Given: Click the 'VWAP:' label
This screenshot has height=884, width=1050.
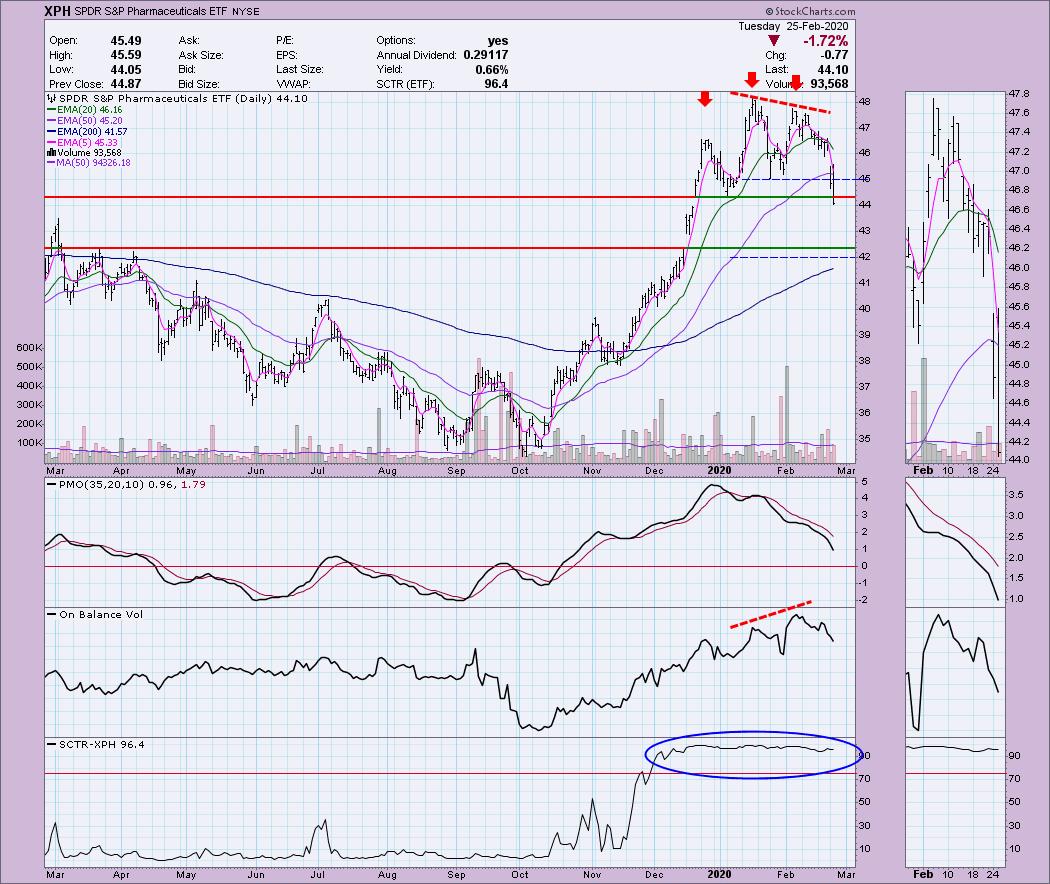Looking at the screenshot, I should tap(293, 84).
